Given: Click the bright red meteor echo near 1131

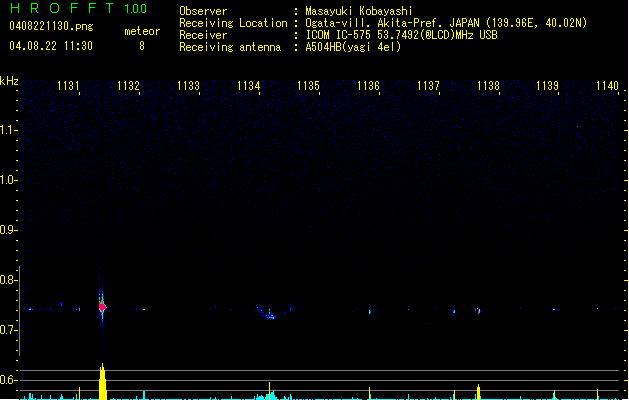Looking at the screenshot, I should tap(102, 307).
